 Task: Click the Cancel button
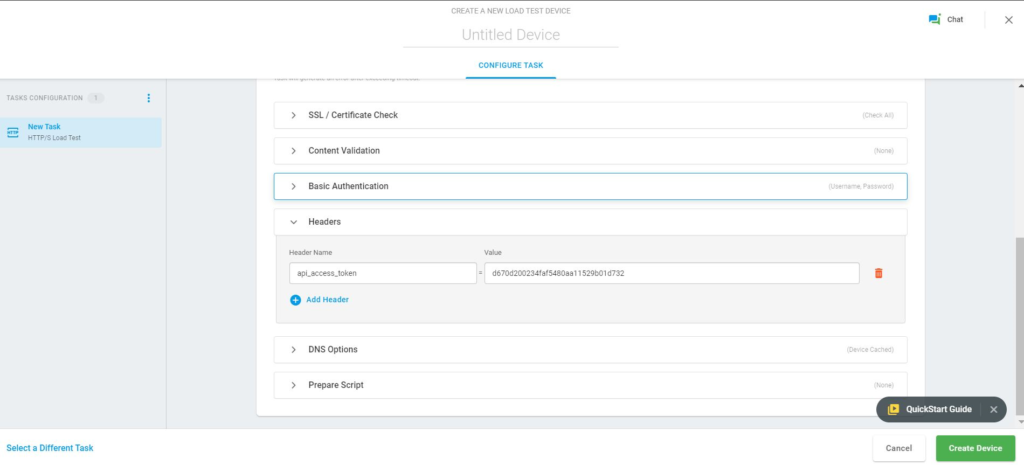(x=898, y=448)
